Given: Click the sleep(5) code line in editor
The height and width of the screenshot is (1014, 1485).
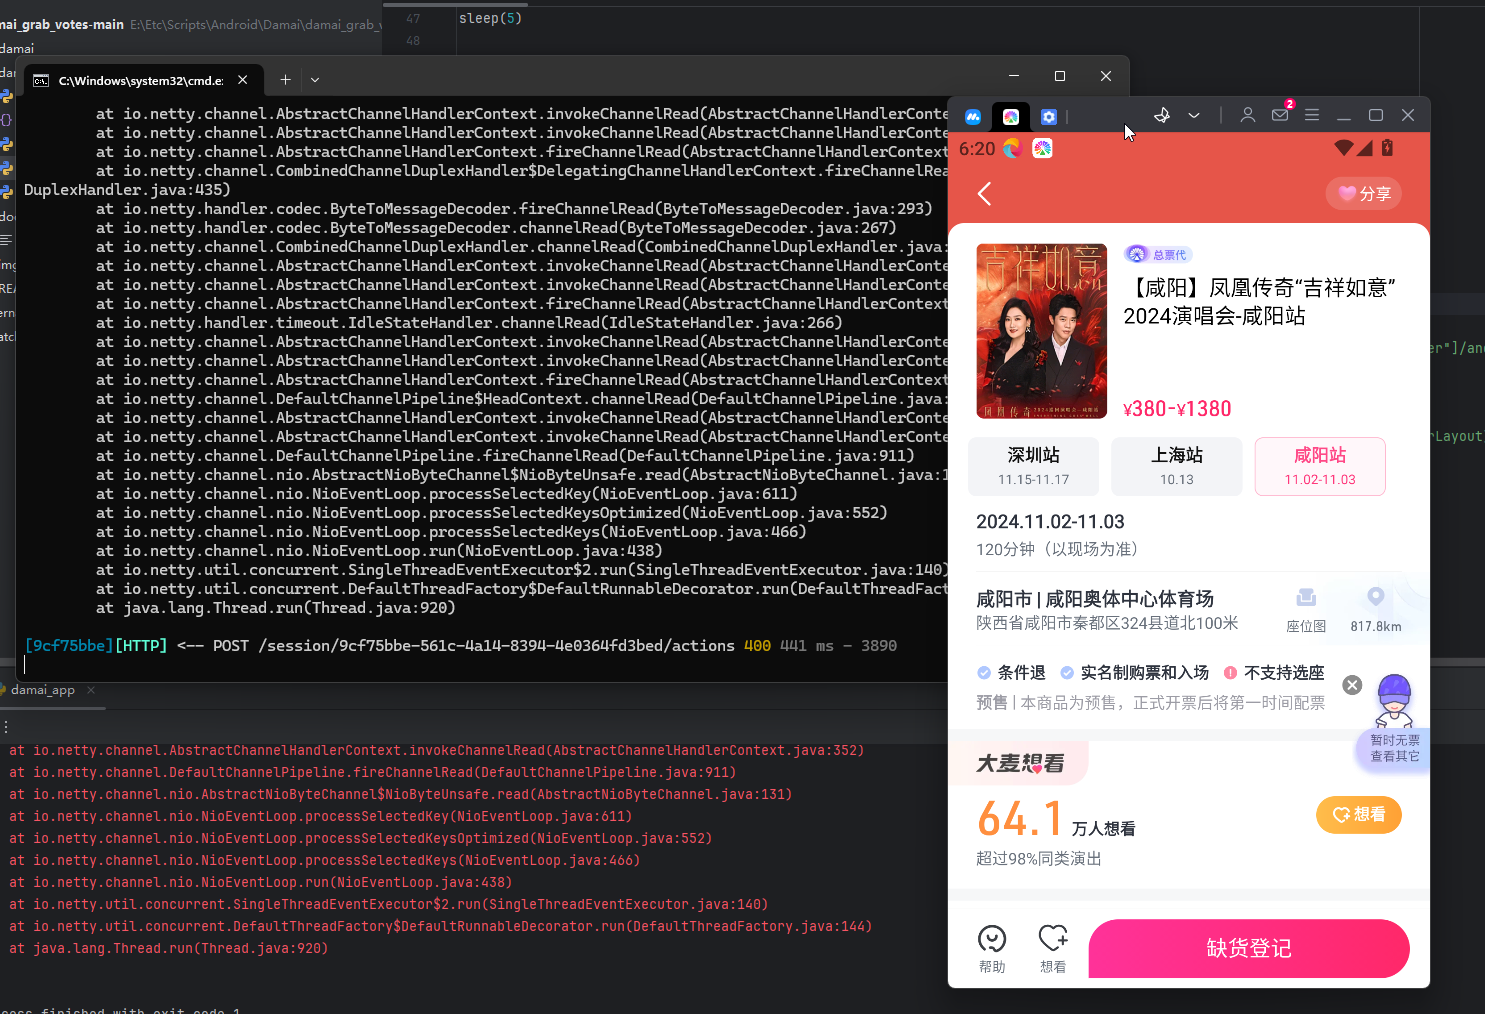Looking at the screenshot, I should [490, 18].
